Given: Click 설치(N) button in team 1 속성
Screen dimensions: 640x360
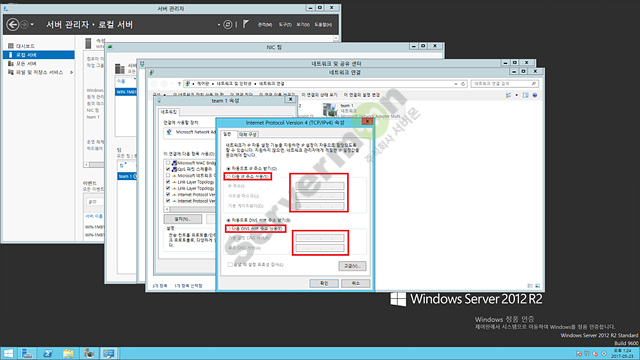Looking at the screenshot, I should (x=182, y=219).
